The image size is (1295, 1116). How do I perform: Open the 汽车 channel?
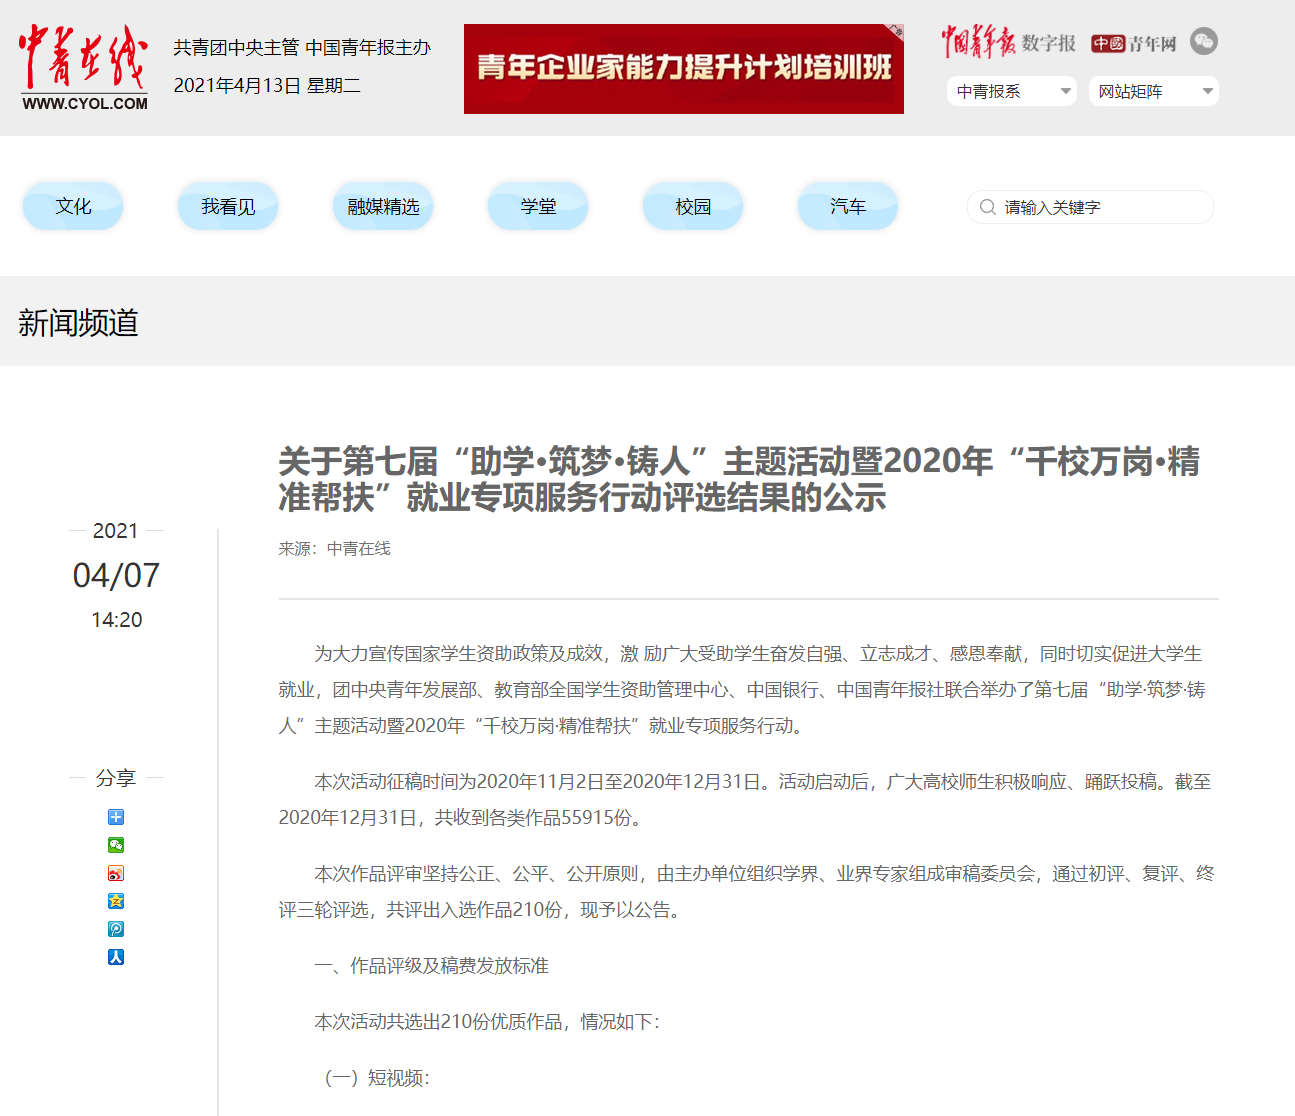click(848, 206)
